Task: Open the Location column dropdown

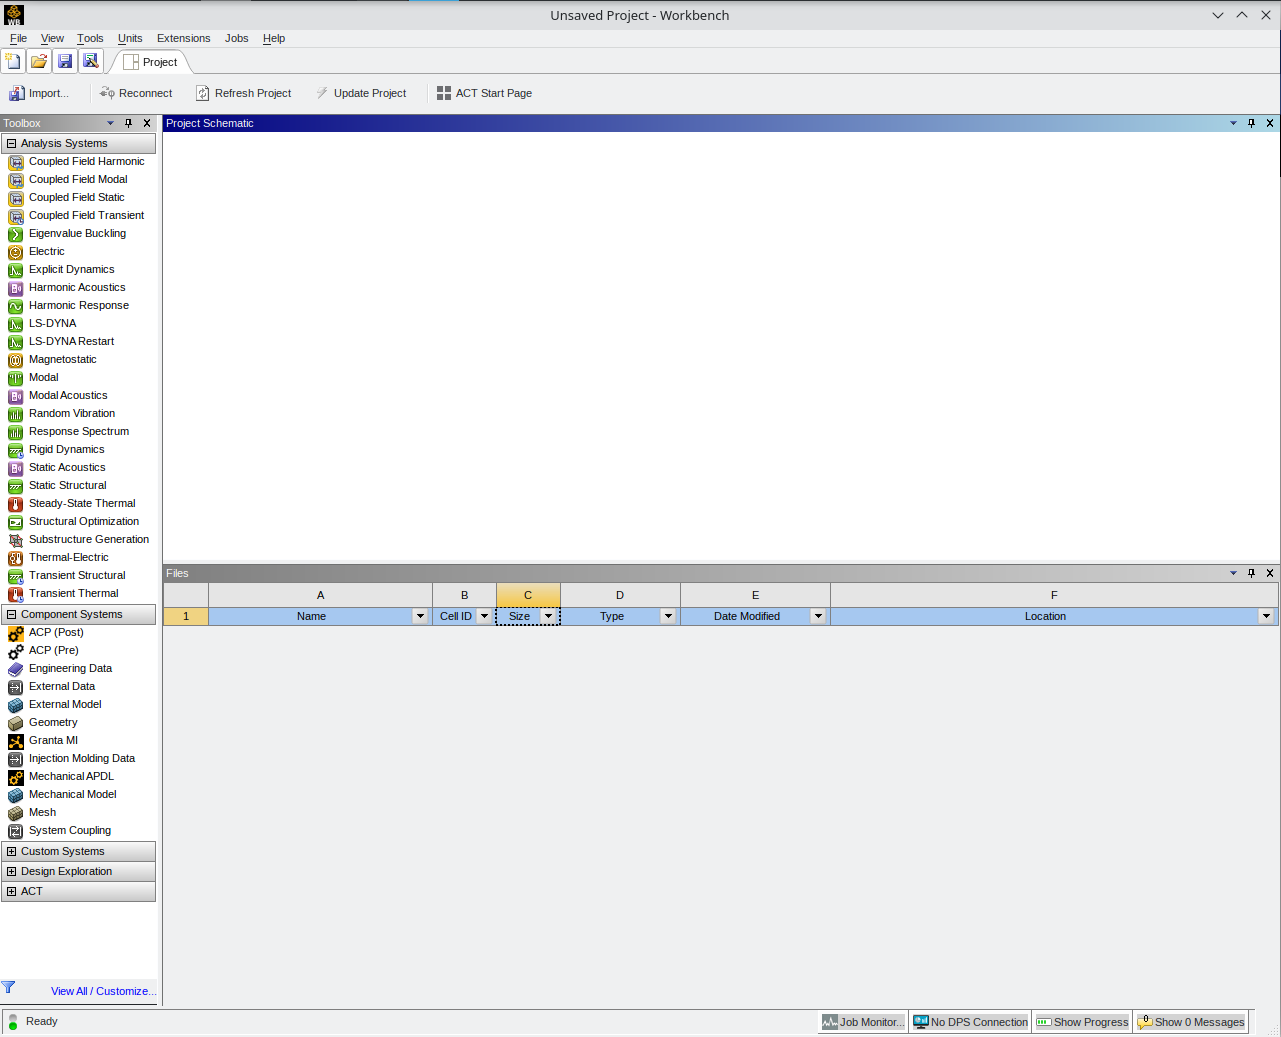Action: click(x=1266, y=617)
